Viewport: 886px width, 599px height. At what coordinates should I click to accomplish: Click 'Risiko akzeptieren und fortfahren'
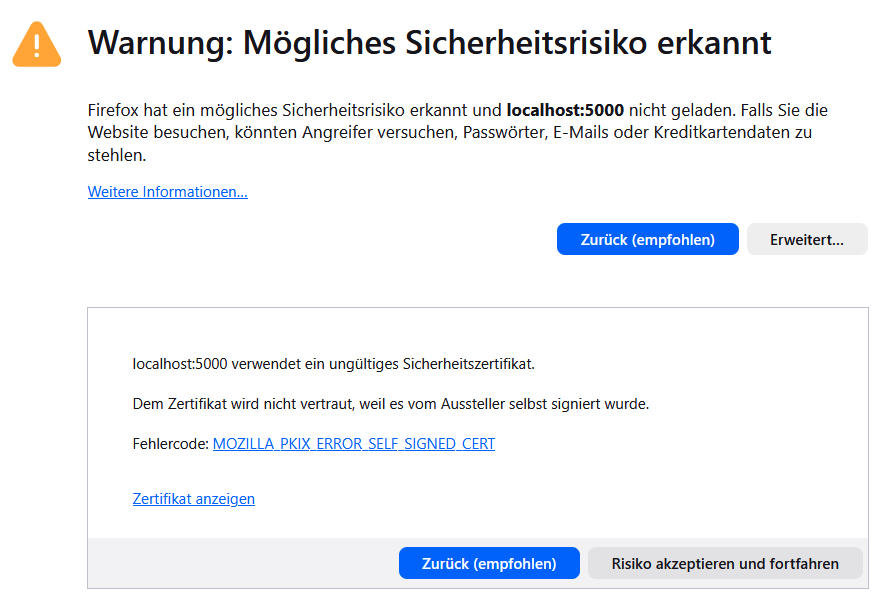(725, 563)
